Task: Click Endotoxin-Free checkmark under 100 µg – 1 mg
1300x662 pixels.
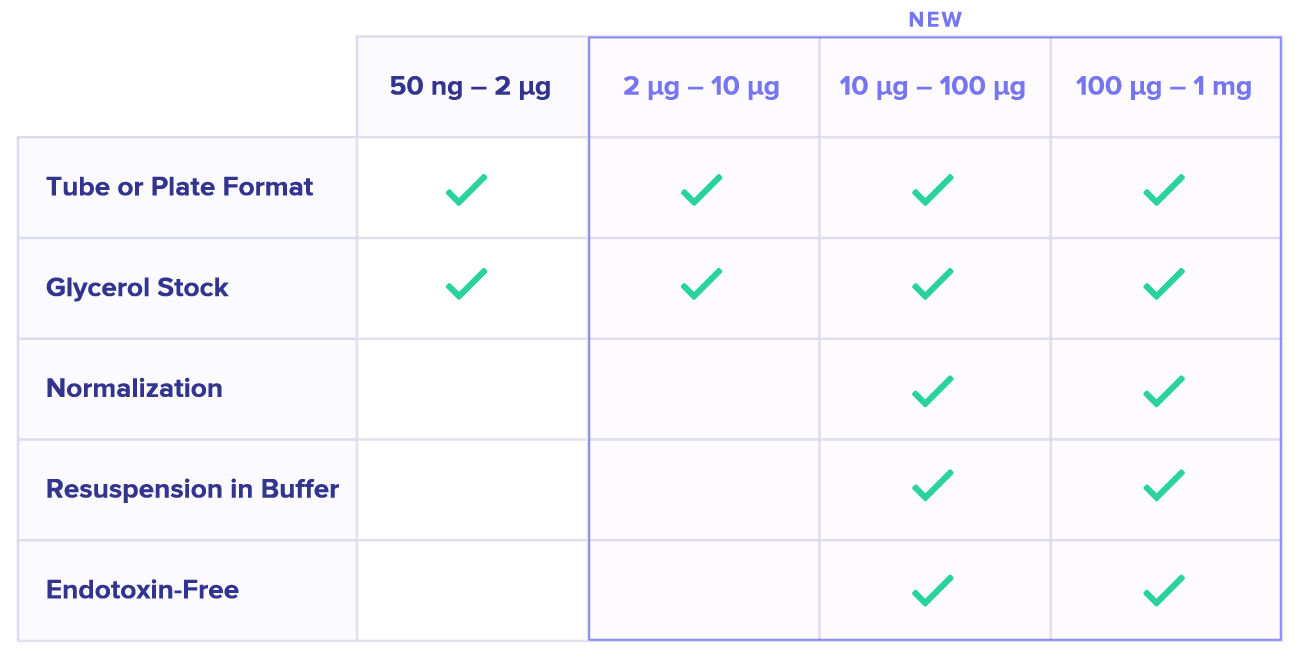Action: tap(1163, 590)
